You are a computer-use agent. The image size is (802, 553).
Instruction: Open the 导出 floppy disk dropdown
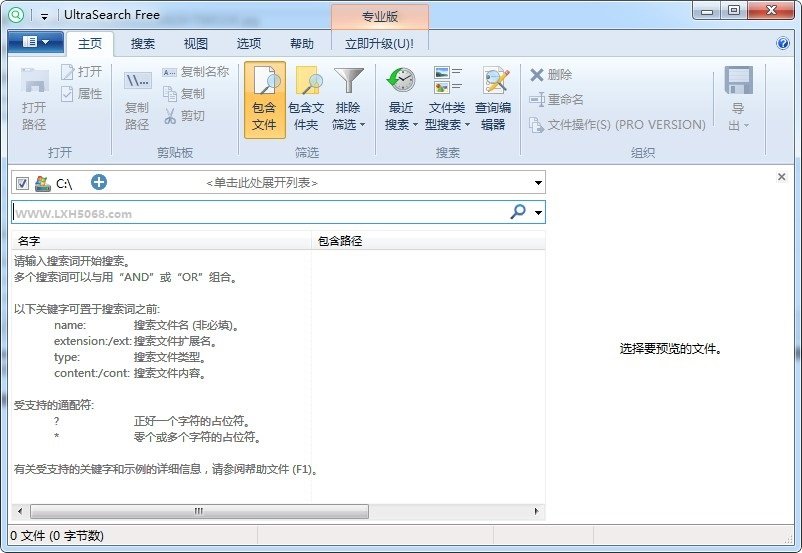pyautogui.click(x=738, y=100)
